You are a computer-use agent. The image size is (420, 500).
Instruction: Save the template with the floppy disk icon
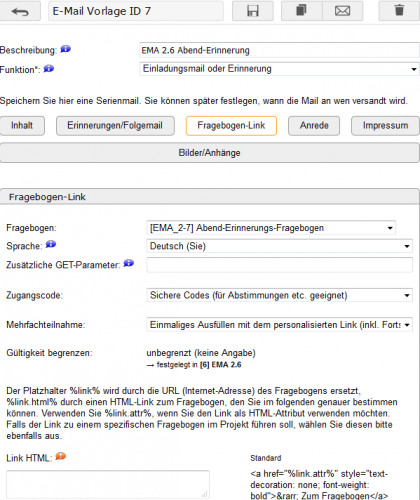pyautogui.click(x=253, y=11)
